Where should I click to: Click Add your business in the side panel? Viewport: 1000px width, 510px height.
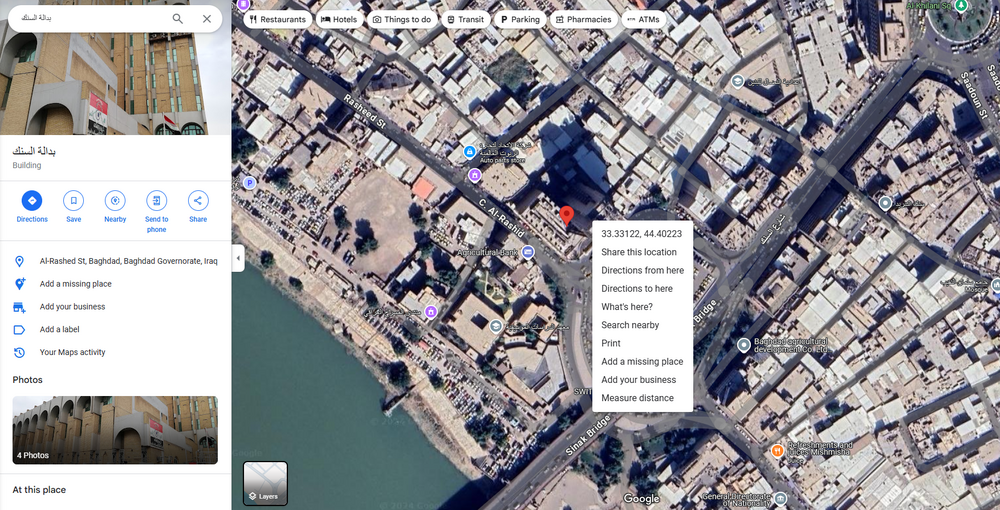(72, 307)
